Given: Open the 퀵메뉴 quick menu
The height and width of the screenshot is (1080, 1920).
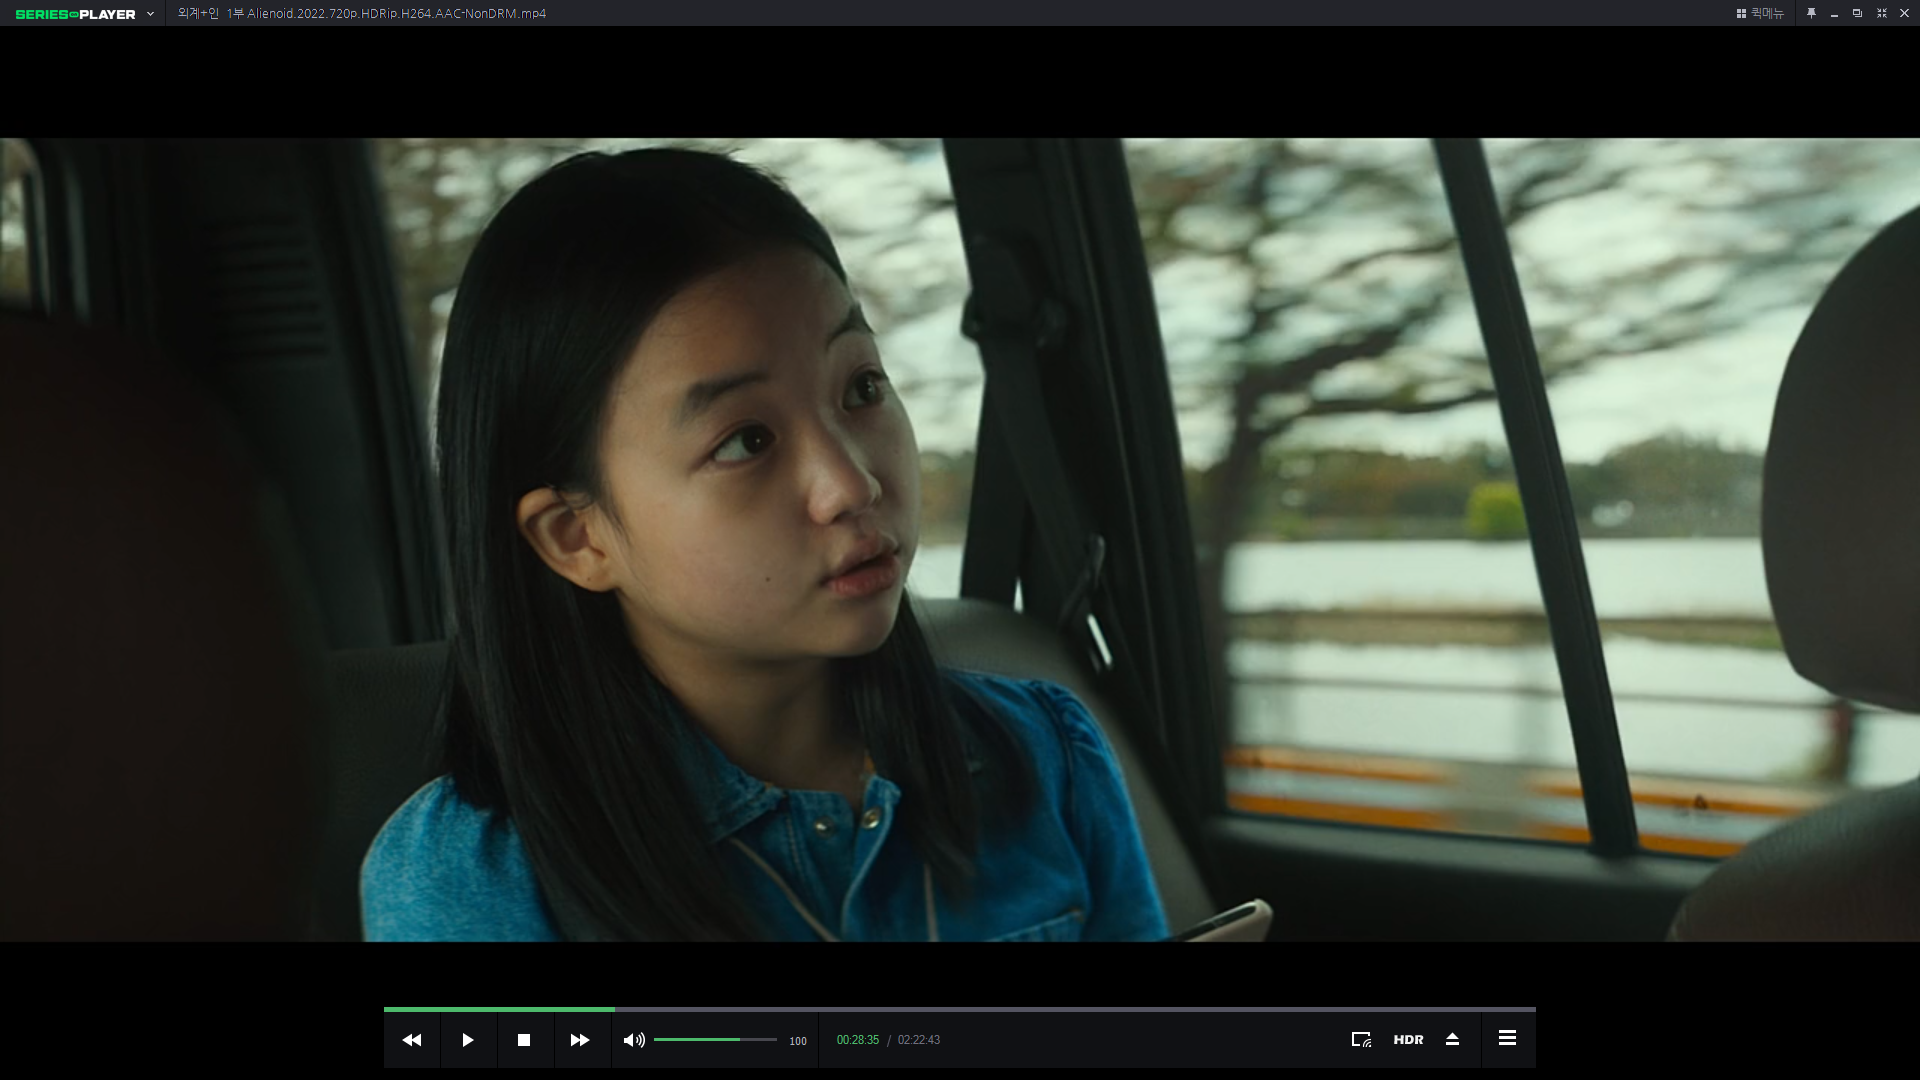Looking at the screenshot, I should pos(1760,13).
